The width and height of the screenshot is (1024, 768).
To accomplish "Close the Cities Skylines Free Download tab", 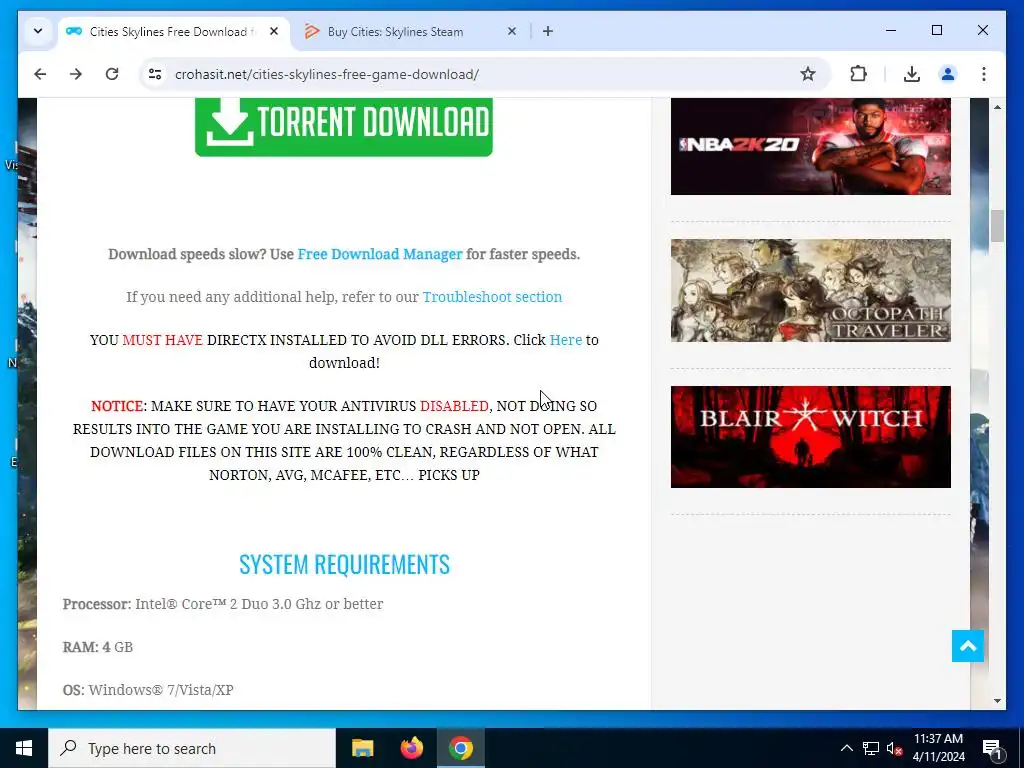I will [274, 31].
